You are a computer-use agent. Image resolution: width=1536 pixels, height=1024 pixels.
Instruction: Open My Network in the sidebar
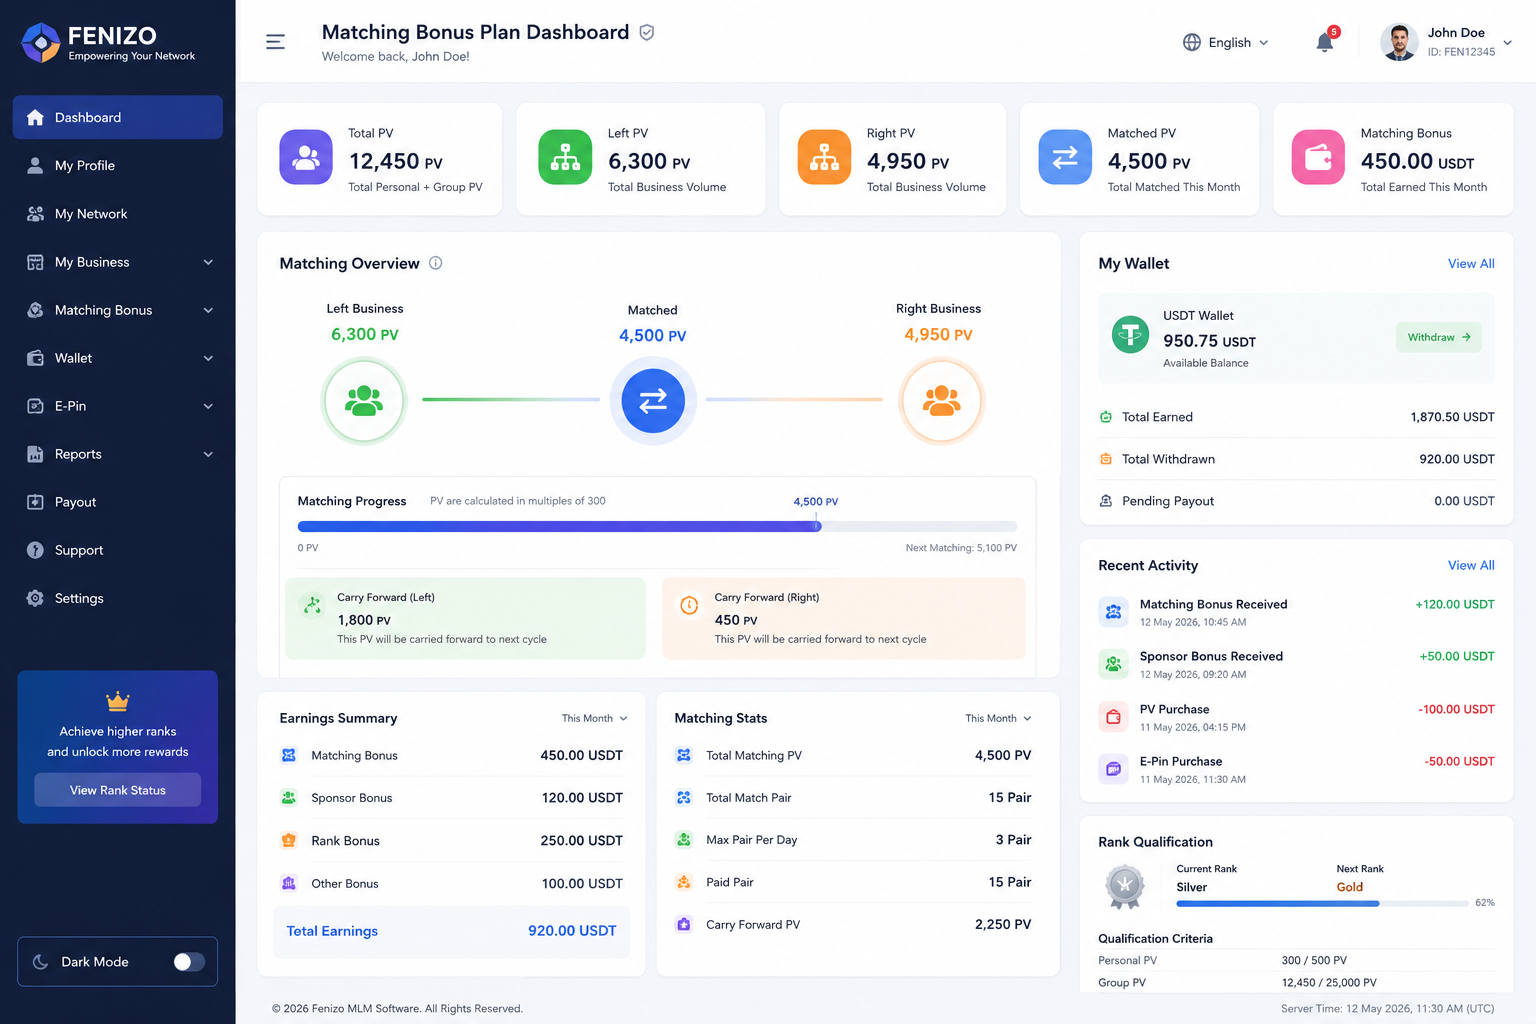[118, 214]
